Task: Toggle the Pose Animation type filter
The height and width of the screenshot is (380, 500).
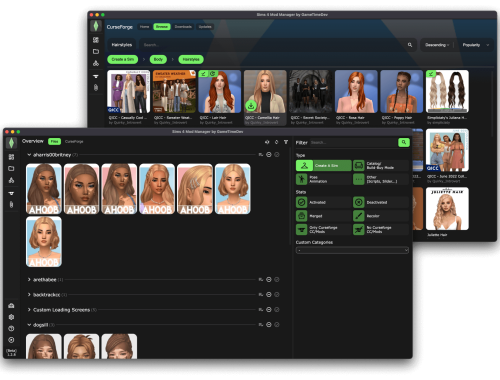Action: [324, 179]
